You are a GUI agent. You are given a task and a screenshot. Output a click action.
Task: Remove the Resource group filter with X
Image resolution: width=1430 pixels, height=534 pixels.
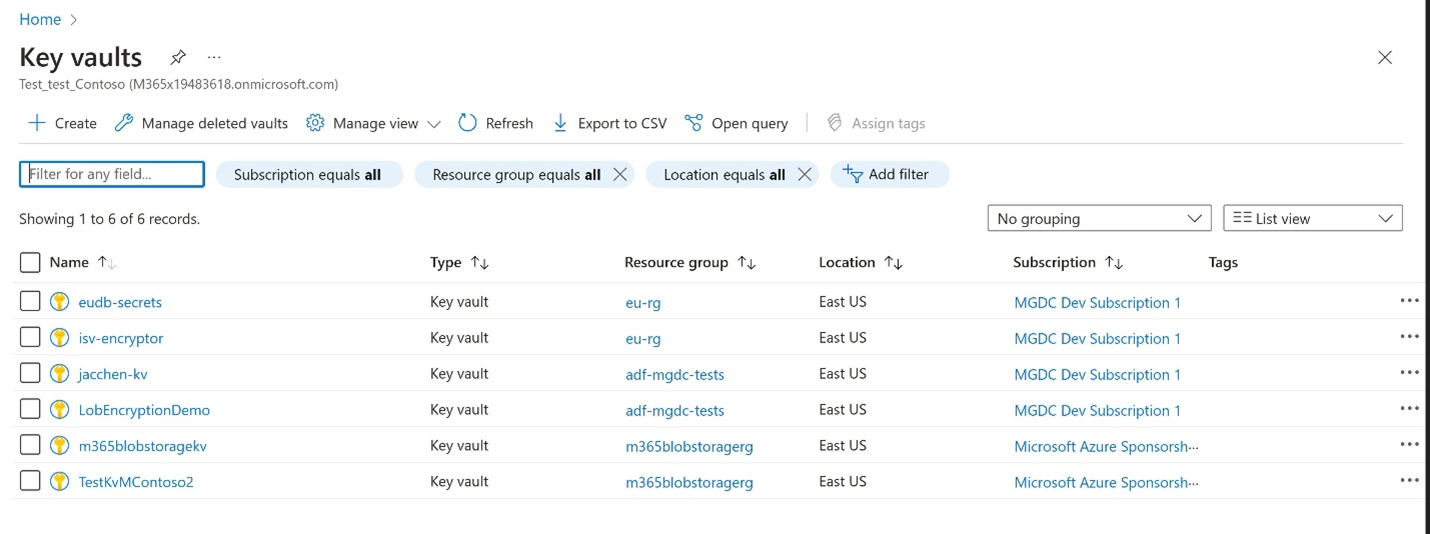(x=620, y=174)
